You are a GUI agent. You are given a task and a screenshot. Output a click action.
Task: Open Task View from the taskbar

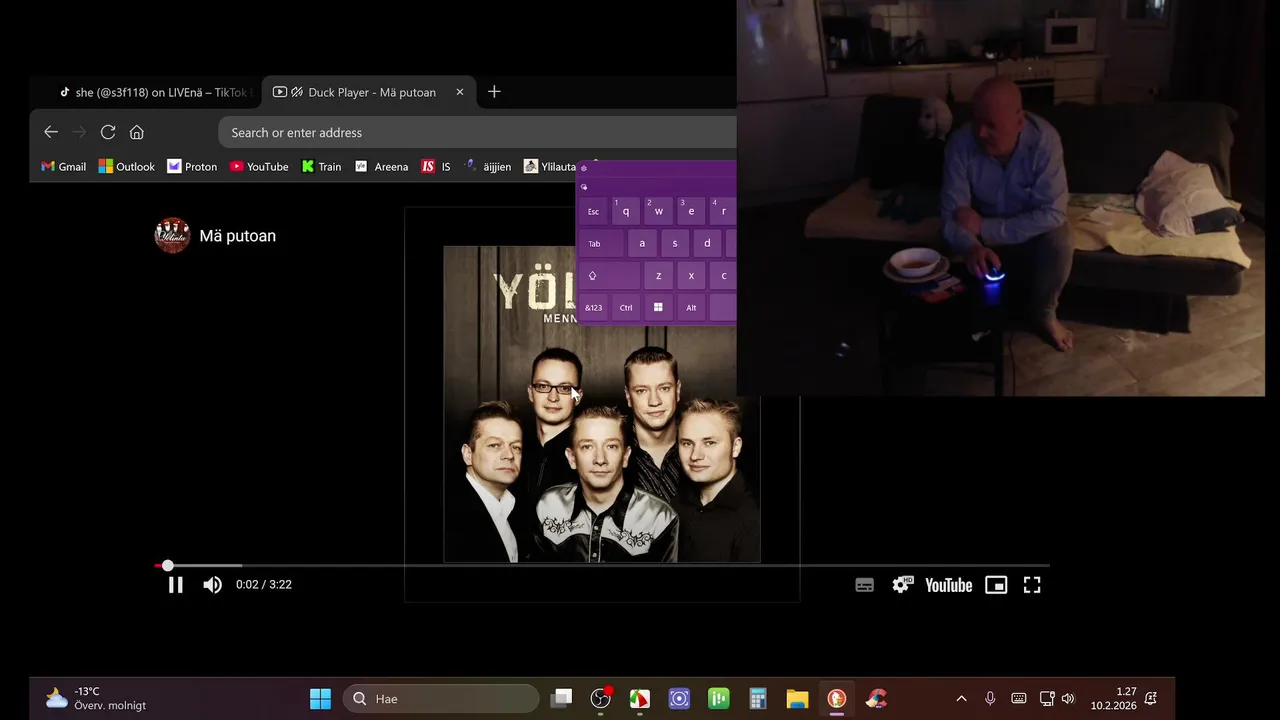[562, 699]
